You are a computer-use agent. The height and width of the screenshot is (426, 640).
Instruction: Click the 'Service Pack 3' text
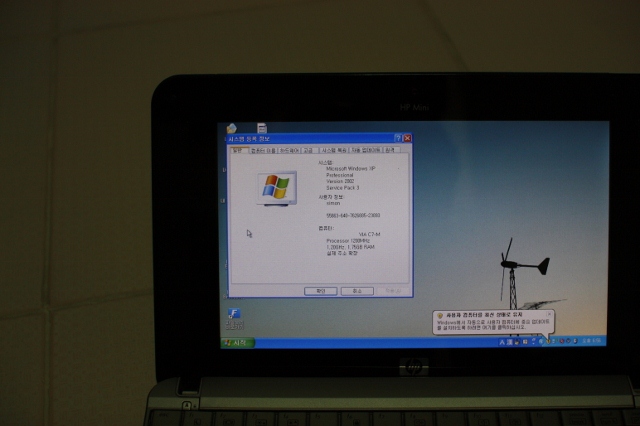pyautogui.click(x=342, y=188)
